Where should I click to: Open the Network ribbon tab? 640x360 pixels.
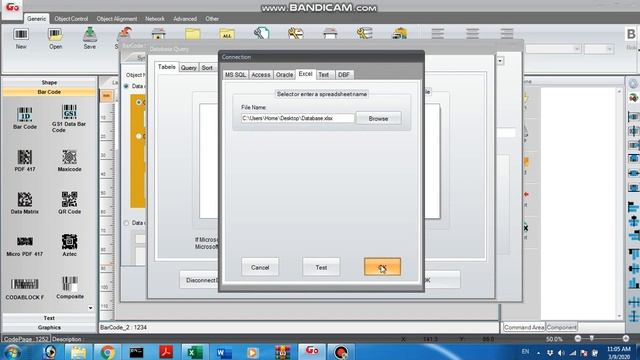click(155, 19)
